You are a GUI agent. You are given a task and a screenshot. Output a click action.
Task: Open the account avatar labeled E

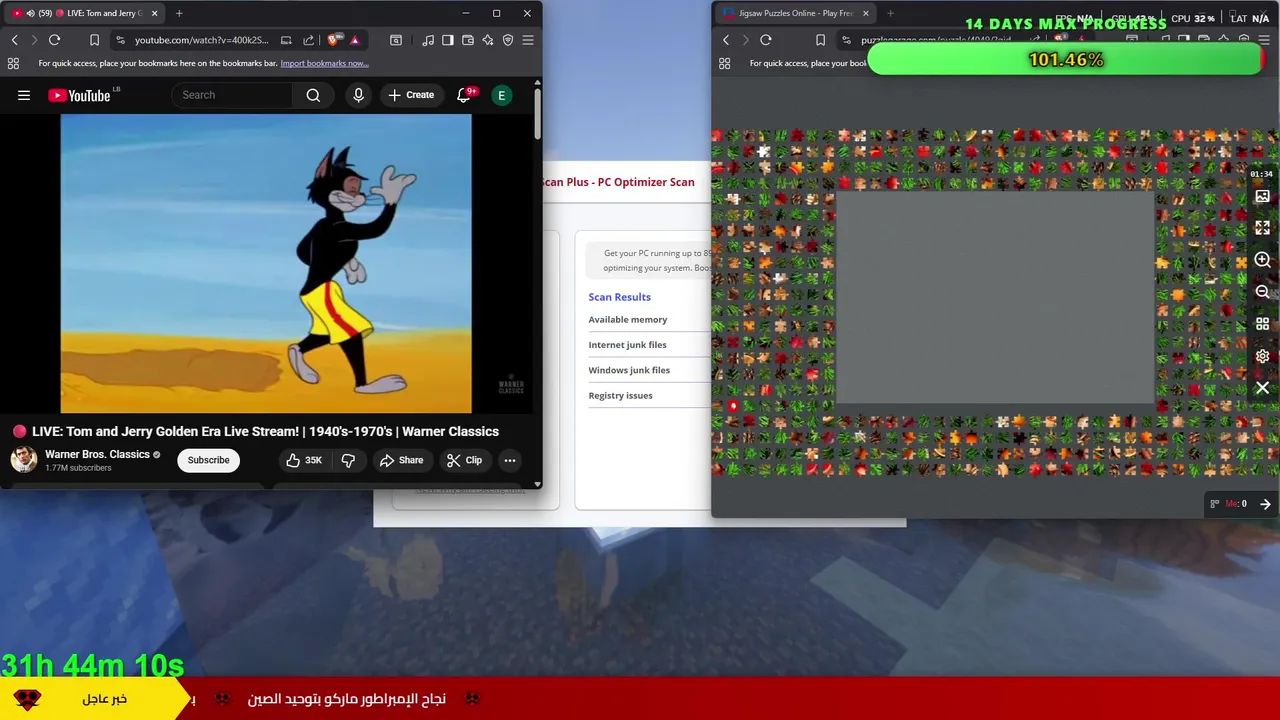(x=501, y=95)
